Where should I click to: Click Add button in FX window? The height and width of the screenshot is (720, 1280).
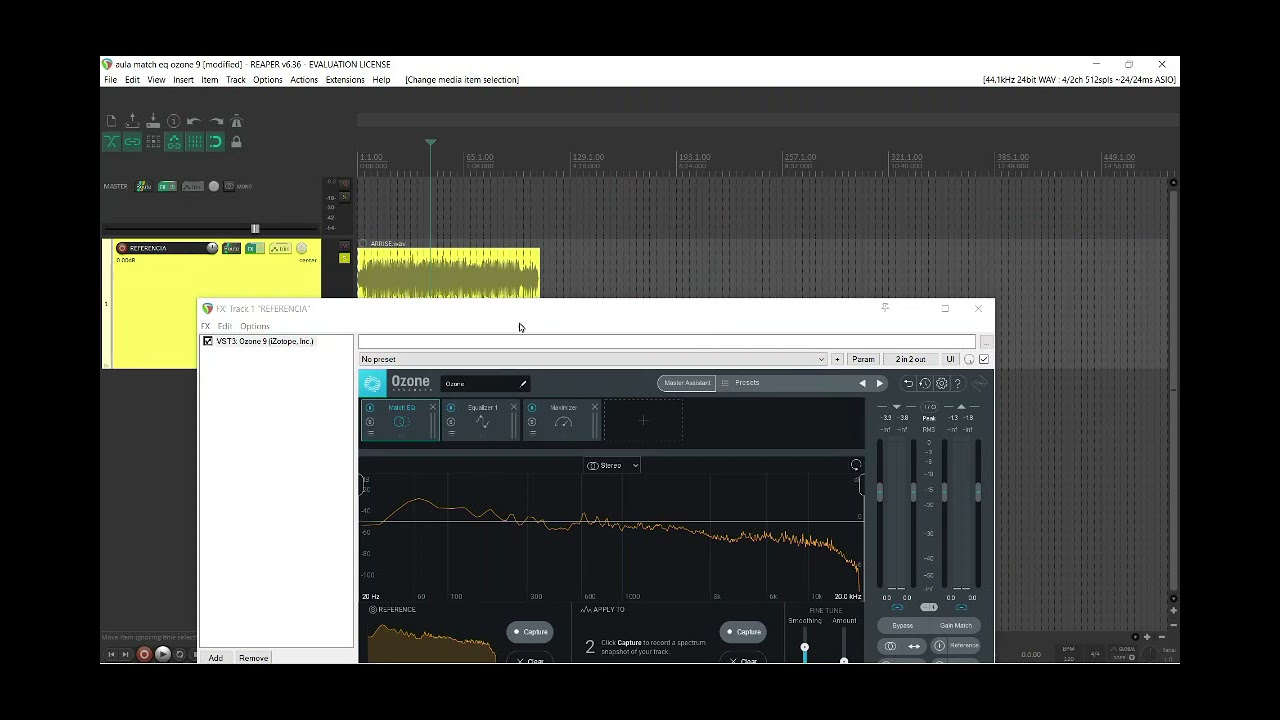tap(216, 658)
